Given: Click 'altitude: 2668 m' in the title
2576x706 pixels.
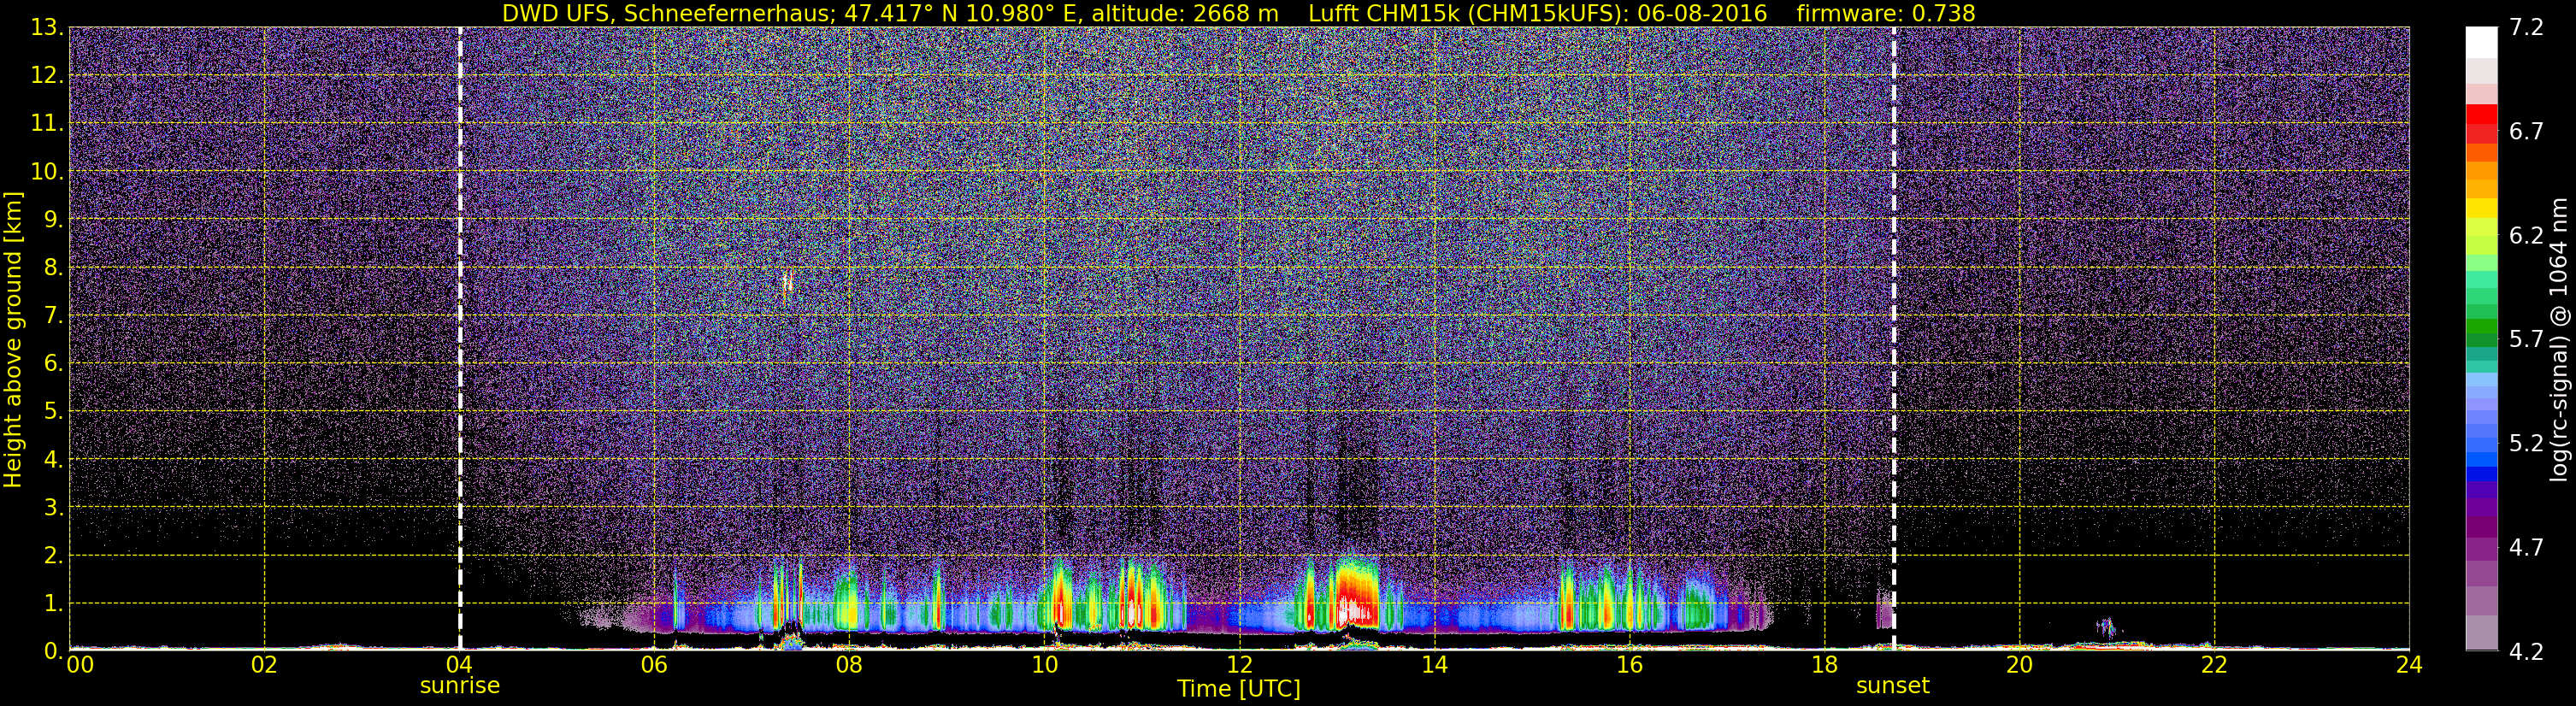Looking at the screenshot, I should coord(1185,13).
